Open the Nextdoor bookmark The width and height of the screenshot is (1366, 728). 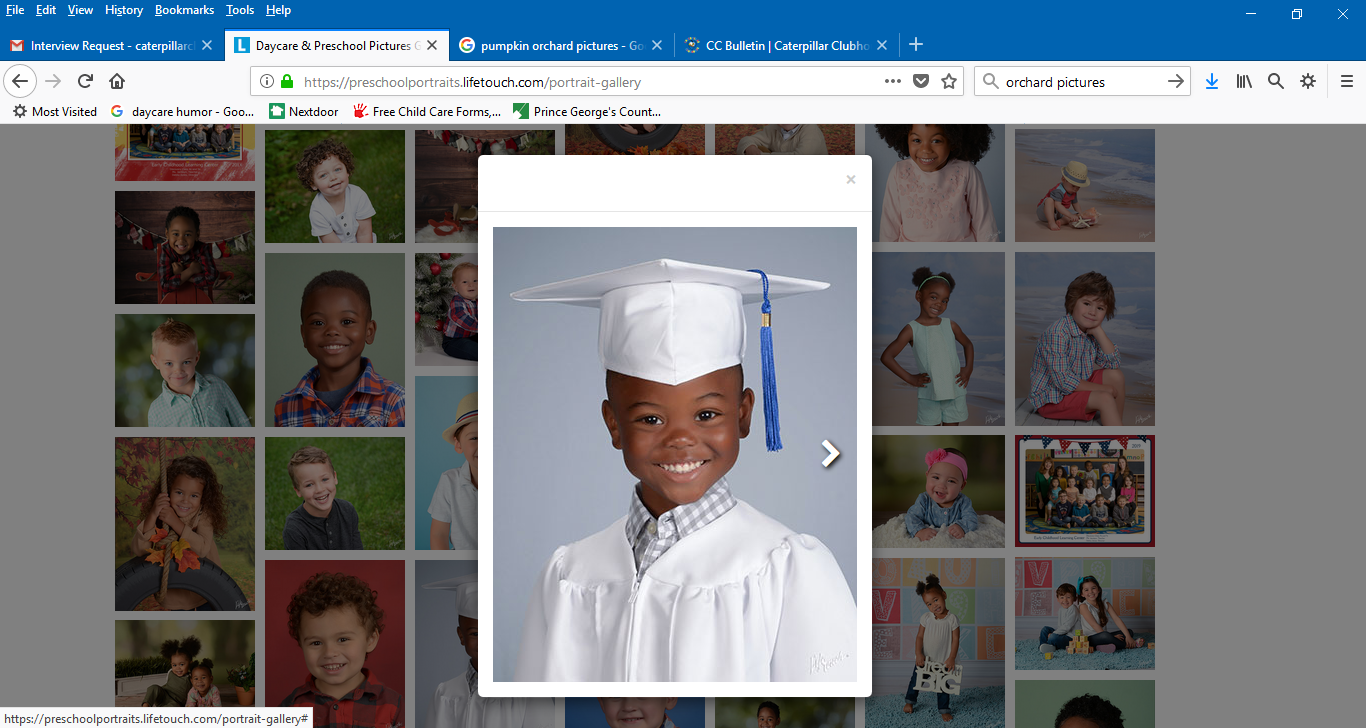point(304,112)
